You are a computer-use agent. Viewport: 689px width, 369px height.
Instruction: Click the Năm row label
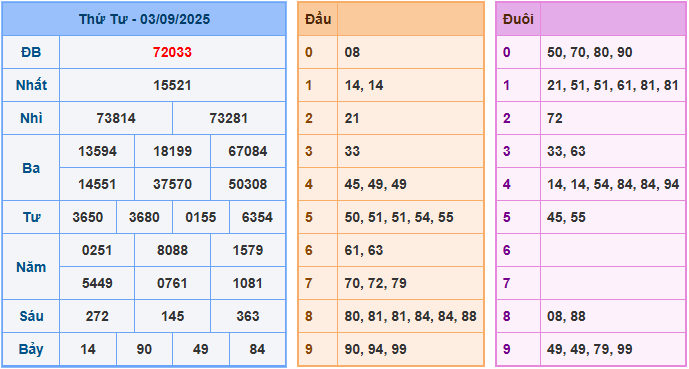tap(31, 267)
